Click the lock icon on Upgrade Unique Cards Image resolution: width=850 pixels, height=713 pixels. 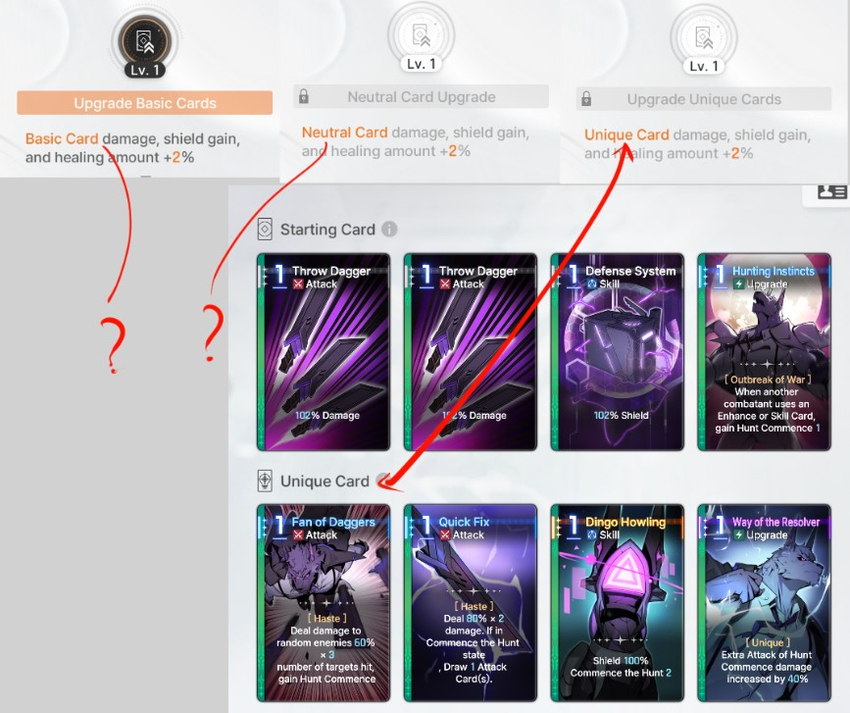(x=586, y=99)
